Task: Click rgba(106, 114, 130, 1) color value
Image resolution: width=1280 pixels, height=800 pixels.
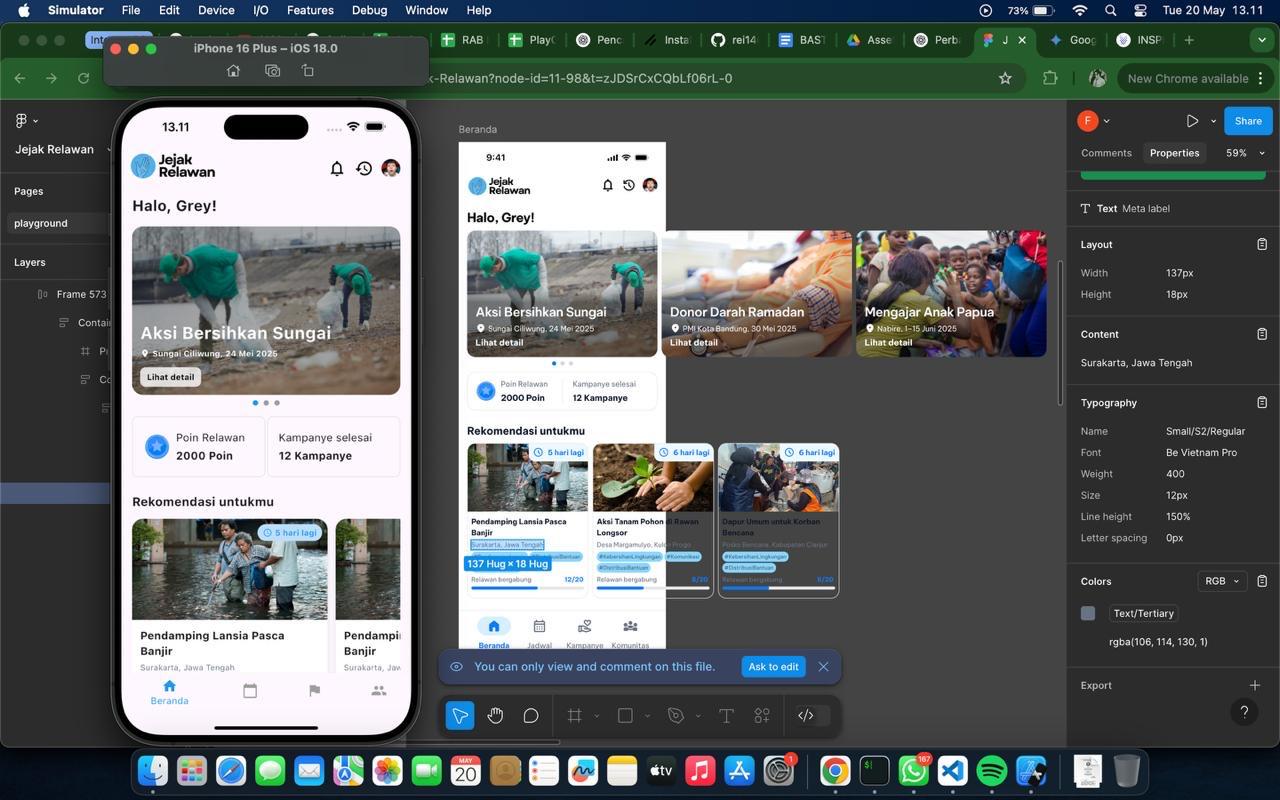Action: coord(1158,642)
